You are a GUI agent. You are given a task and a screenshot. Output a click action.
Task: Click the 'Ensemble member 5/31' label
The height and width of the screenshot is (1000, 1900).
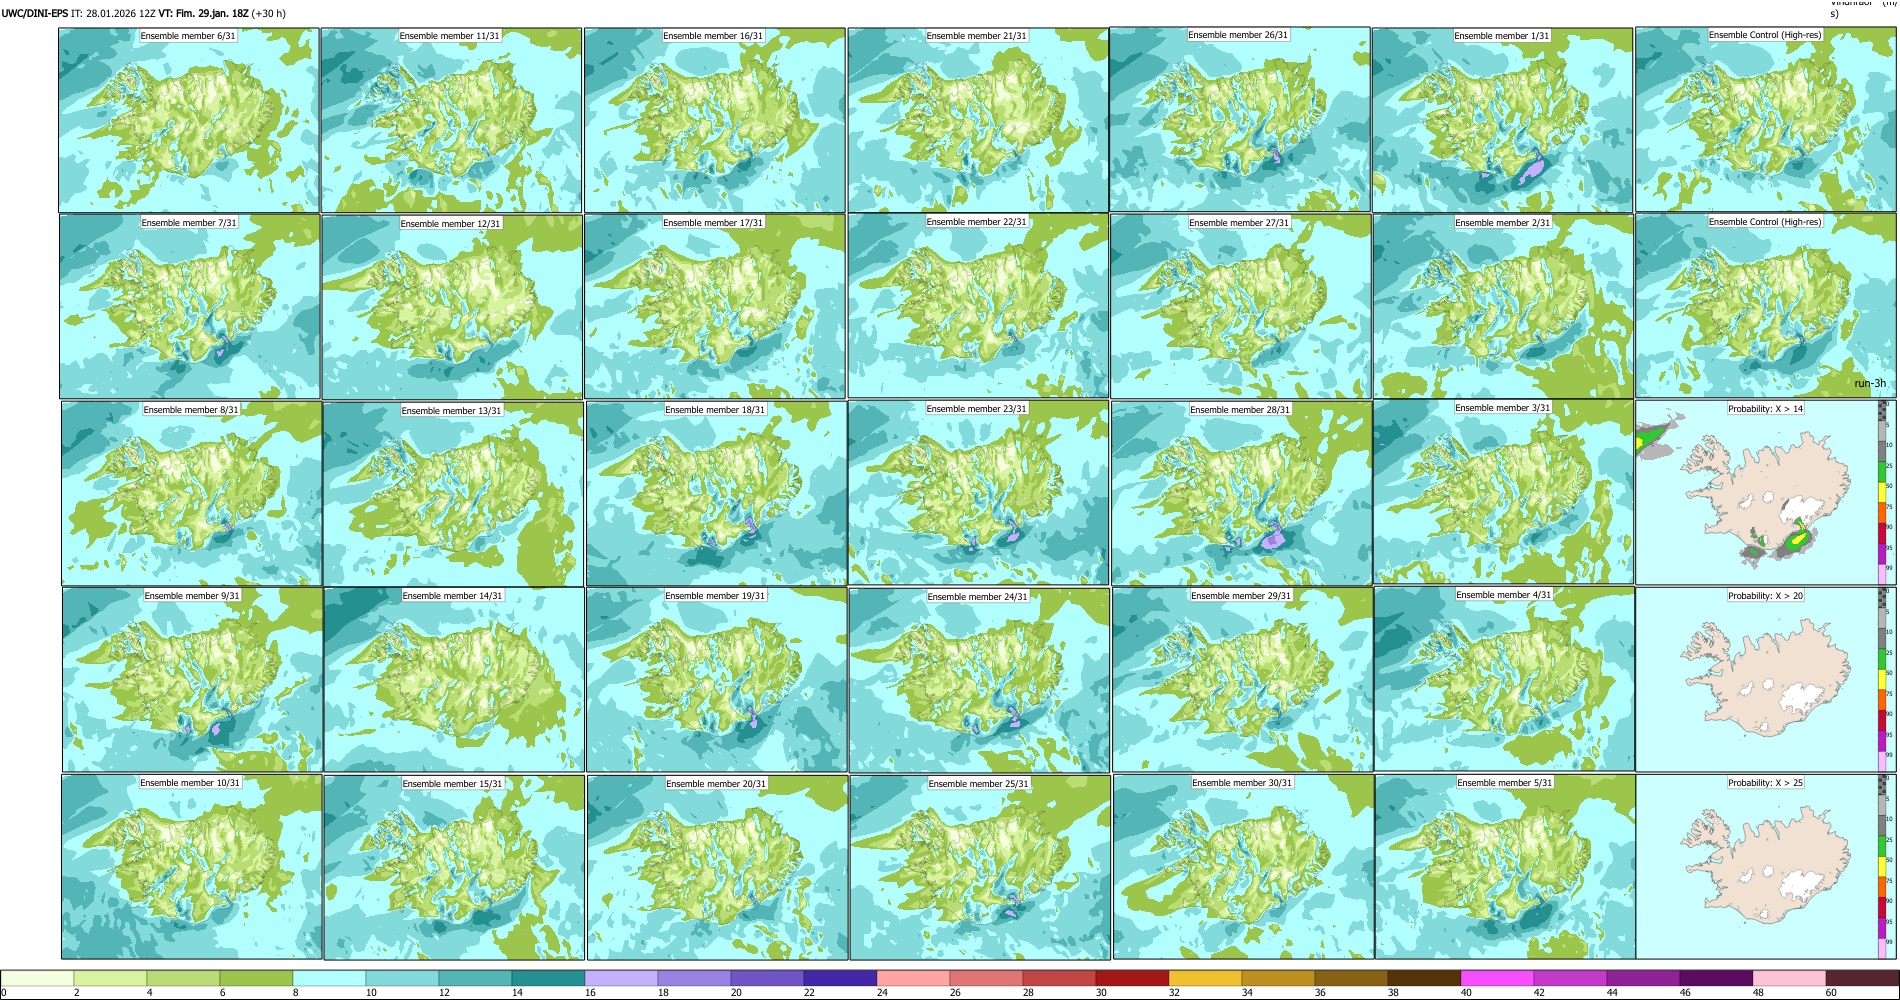click(x=1505, y=783)
